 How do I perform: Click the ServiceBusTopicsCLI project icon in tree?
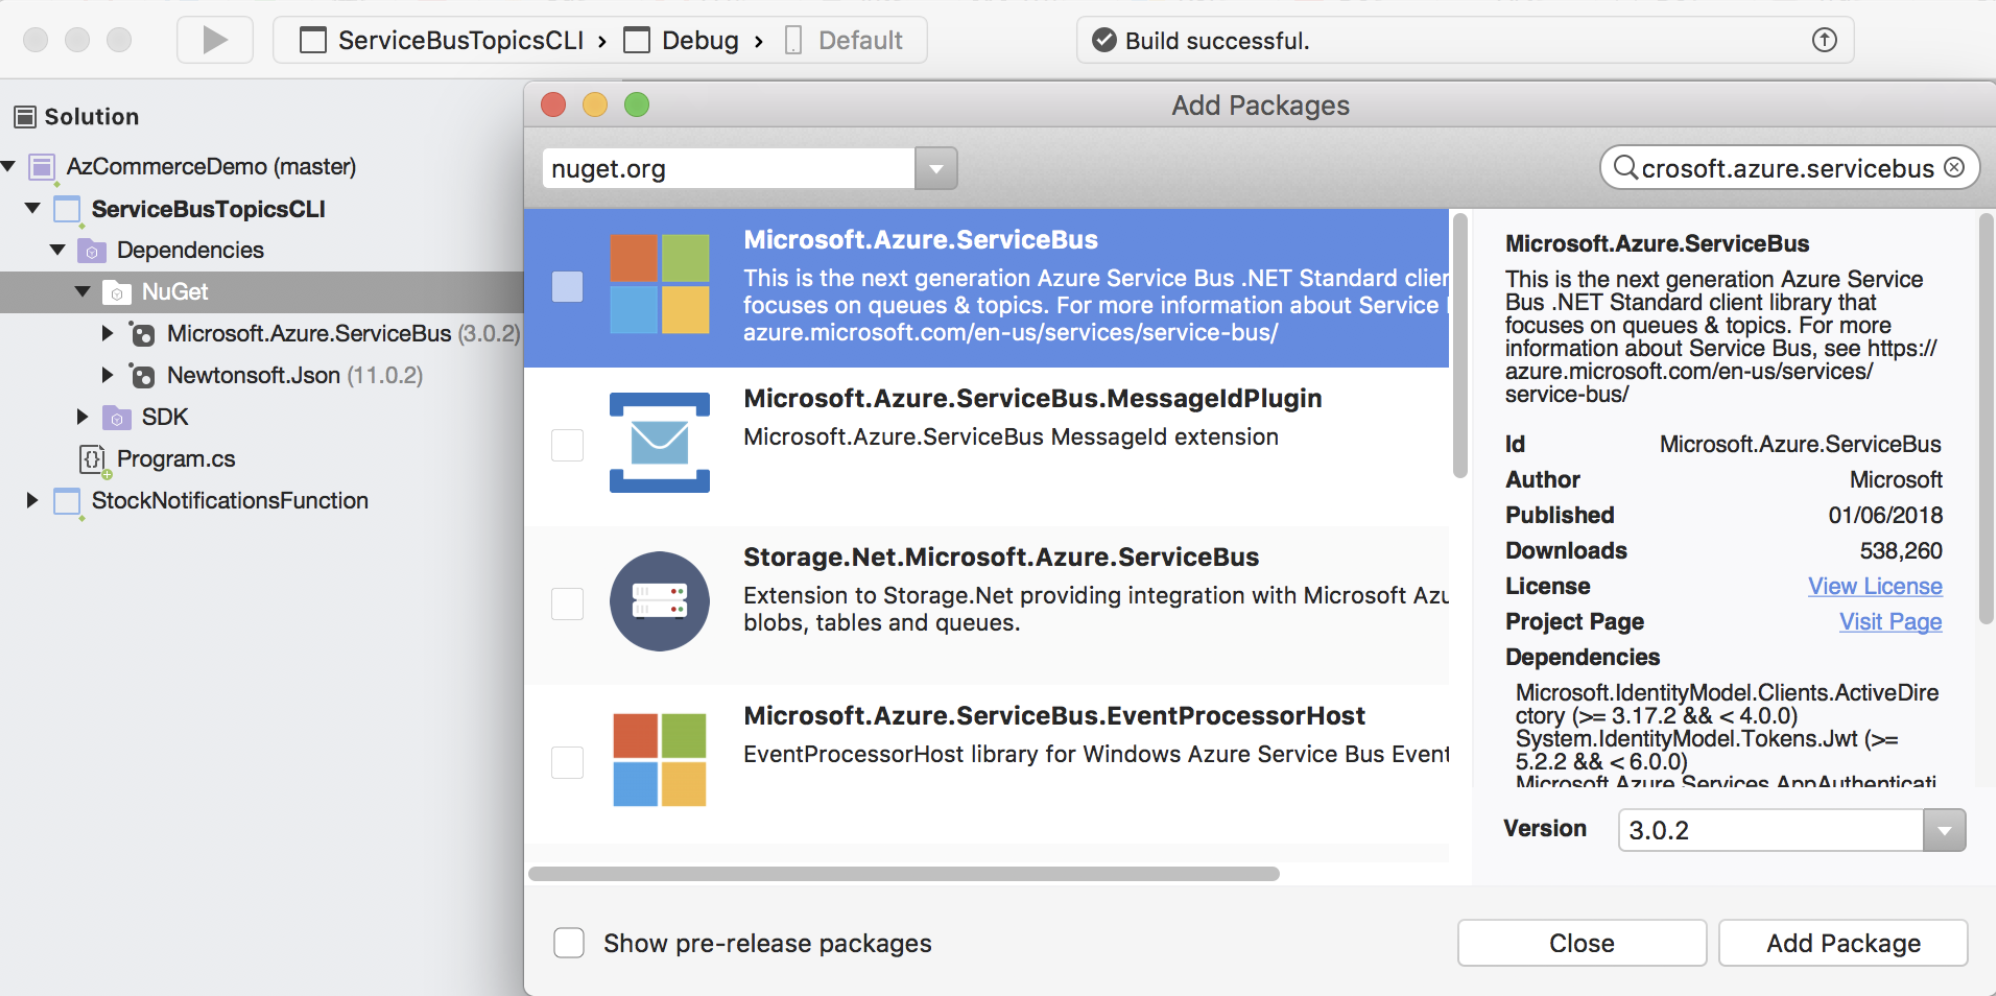(67, 209)
